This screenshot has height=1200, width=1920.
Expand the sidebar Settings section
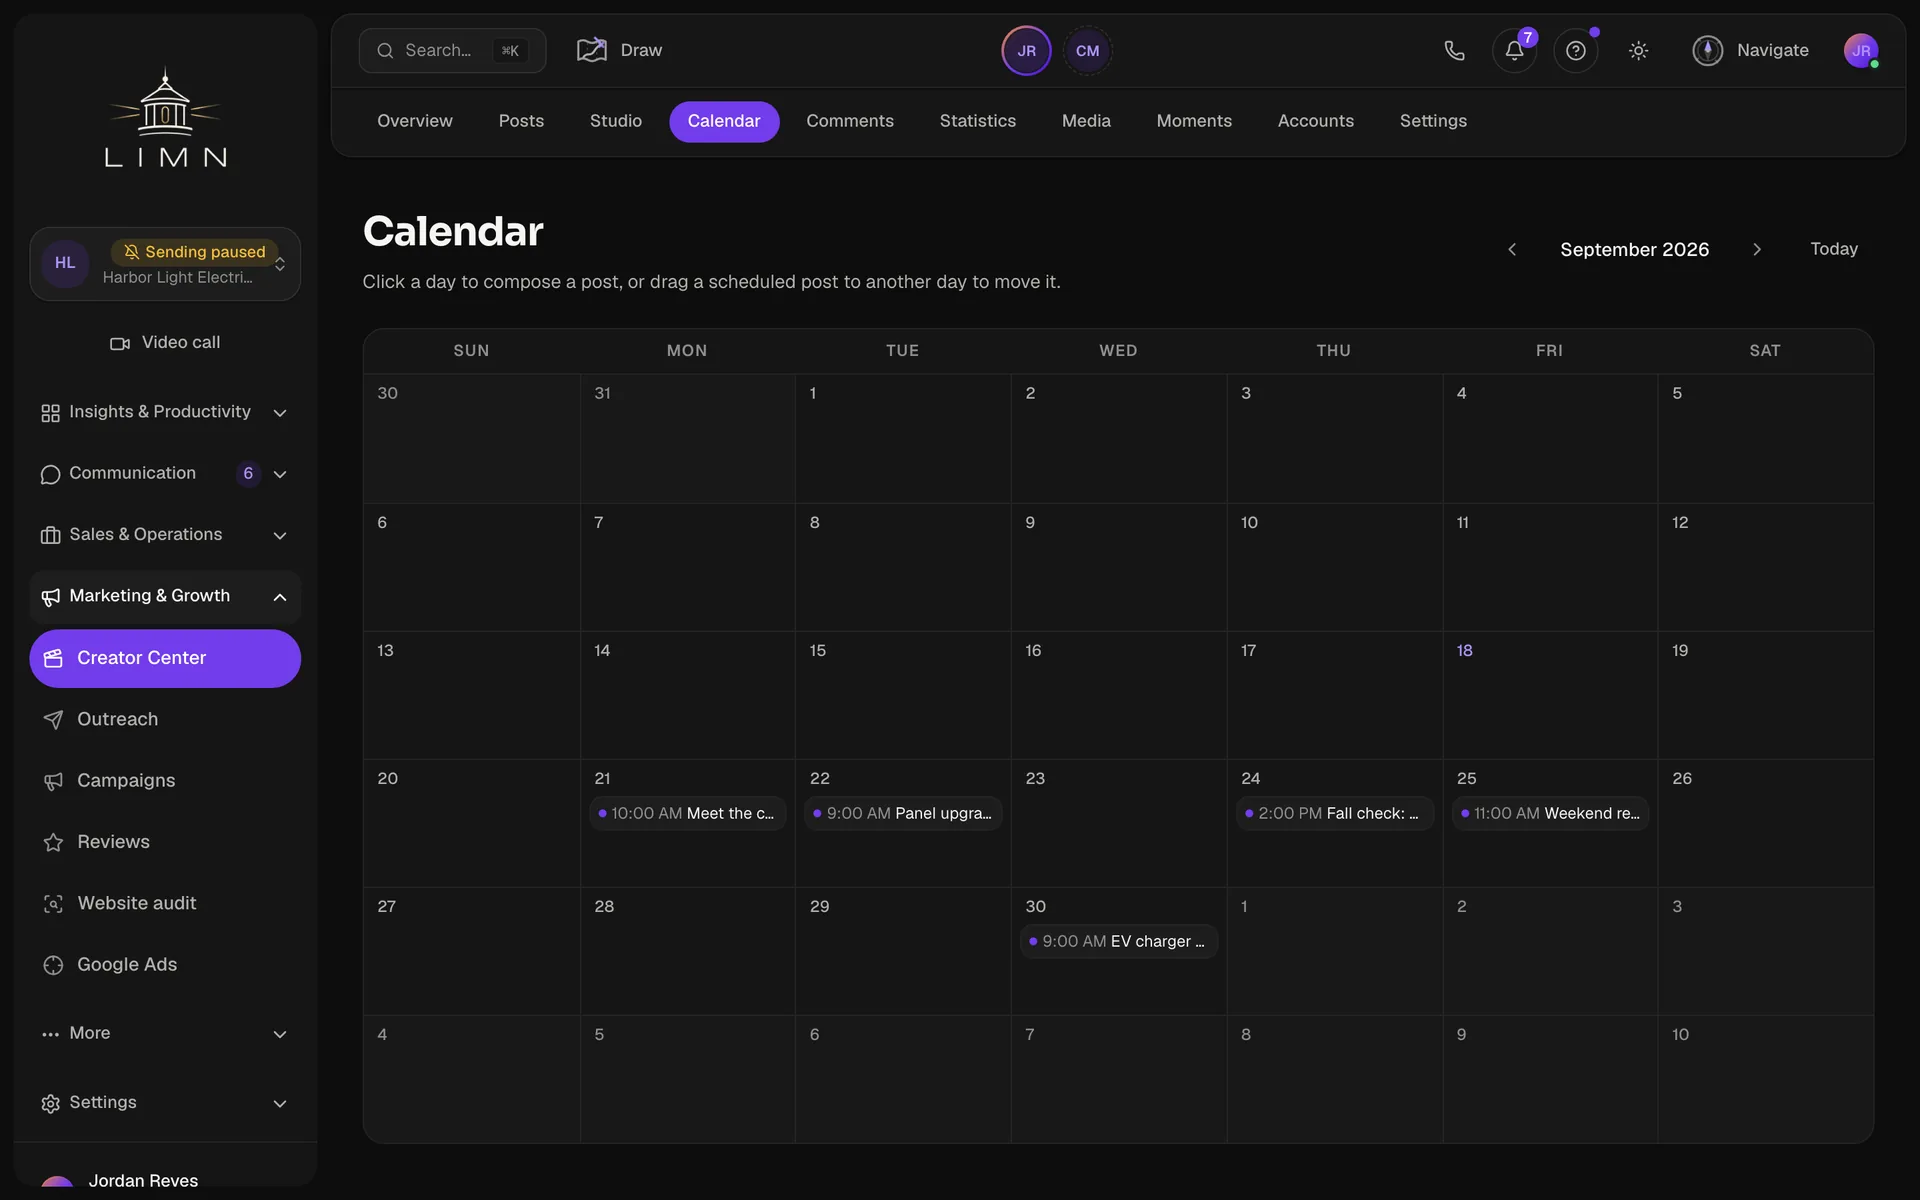pyautogui.click(x=165, y=1102)
